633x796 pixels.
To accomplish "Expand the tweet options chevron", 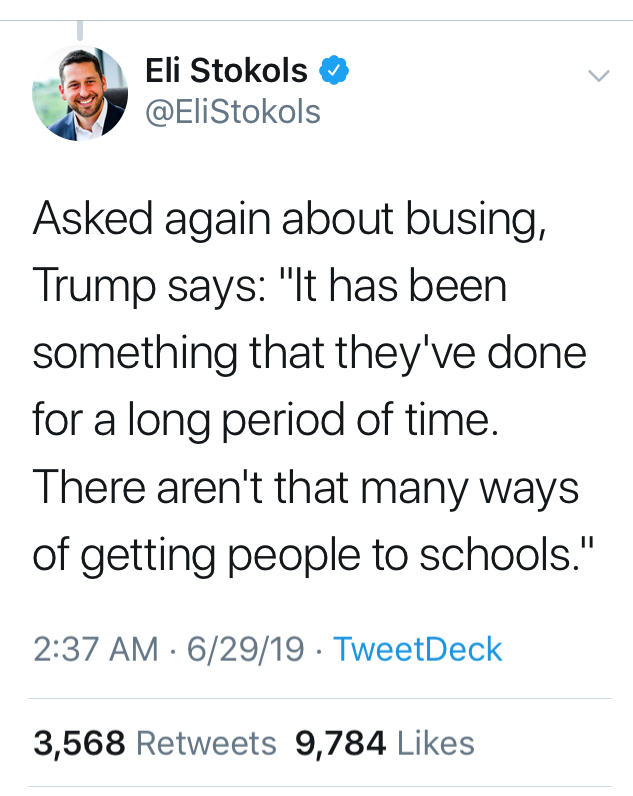I will [x=598, y=75].
